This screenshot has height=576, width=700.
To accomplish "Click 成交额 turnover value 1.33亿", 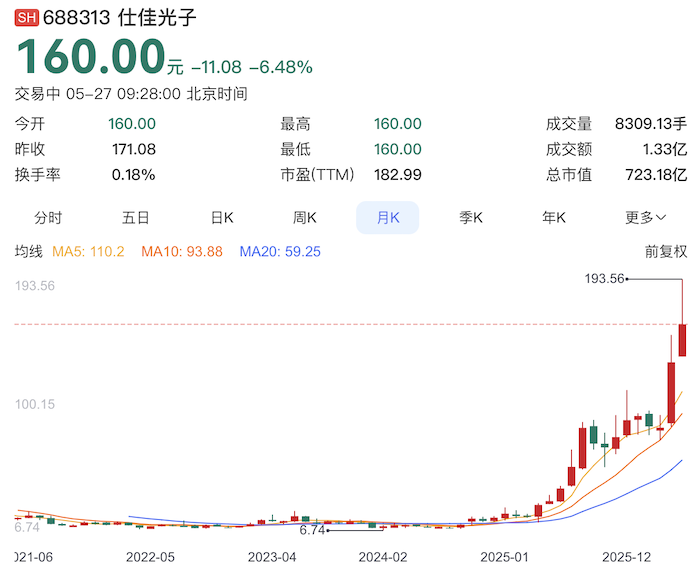I will coord(664,149).
